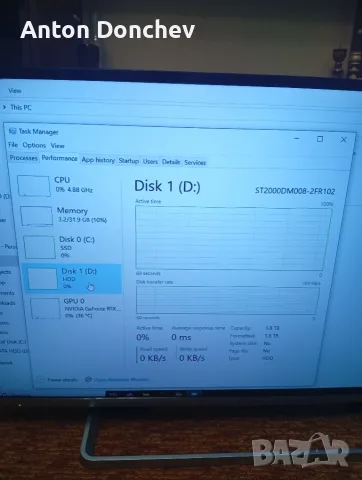The image size is (362, 480).
Task: Open Resource Monitor link
Action: click(121, 380)
